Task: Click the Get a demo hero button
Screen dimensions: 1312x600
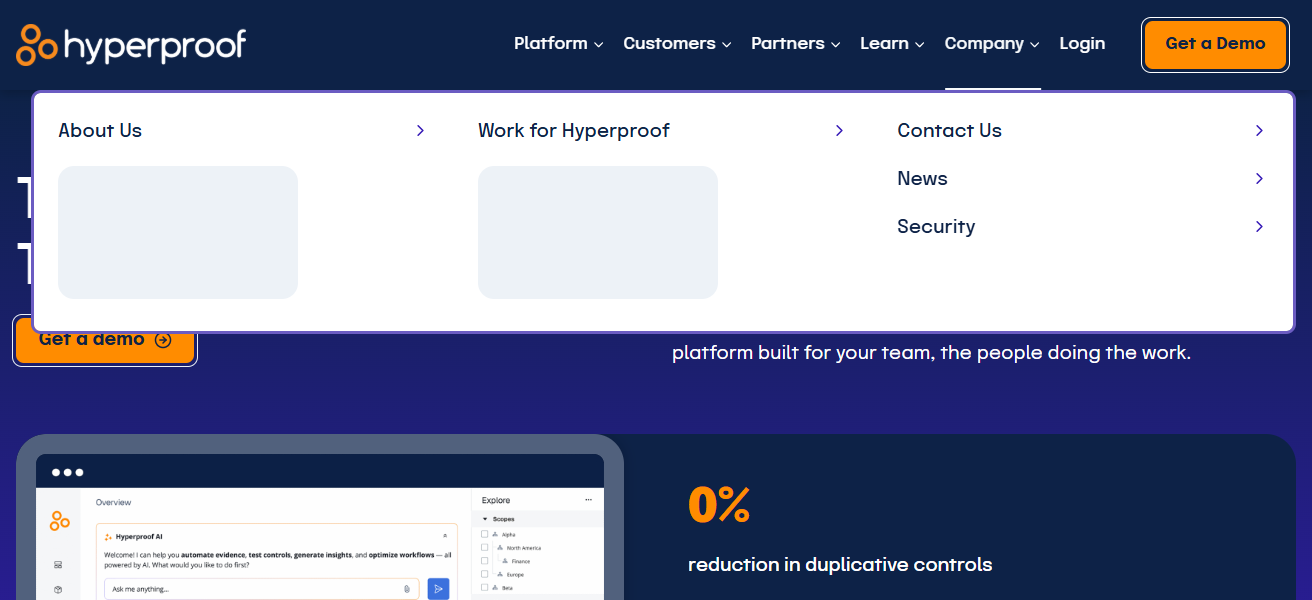Action: pos(105,340)
